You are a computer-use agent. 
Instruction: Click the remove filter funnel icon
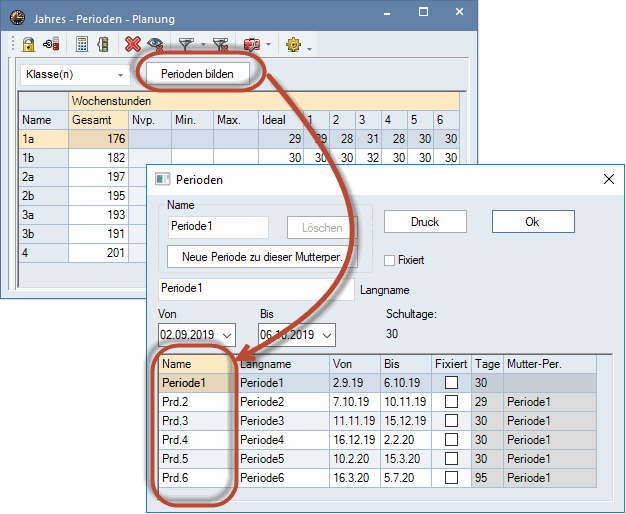pyautogui.click(x=220, y=44)
